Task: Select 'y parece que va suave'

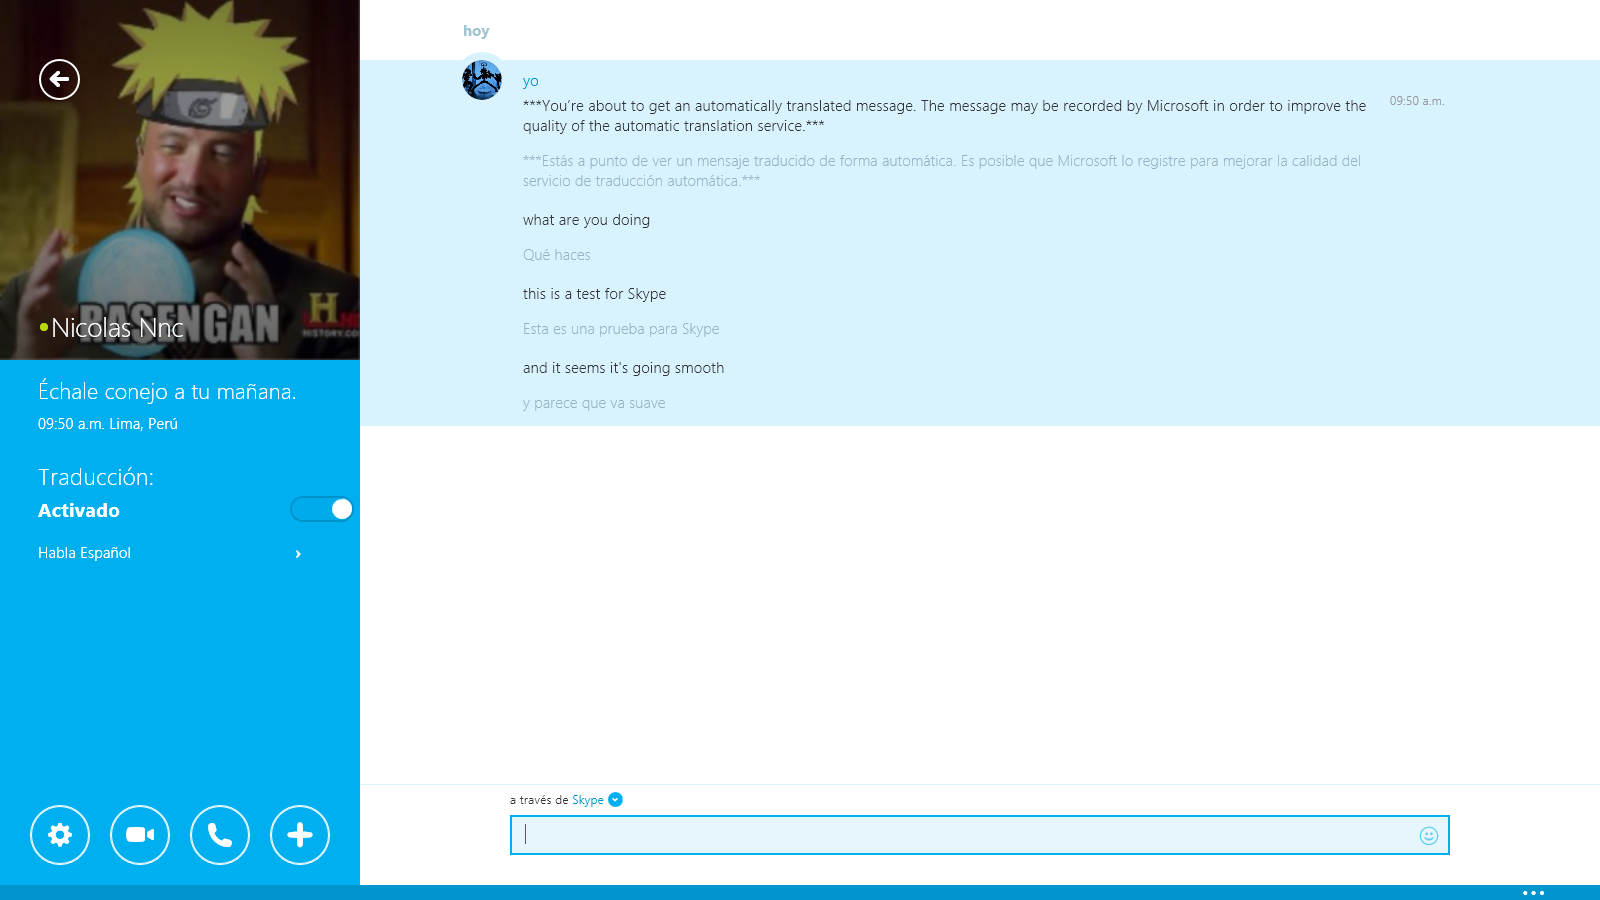Action: pos(594,403)
